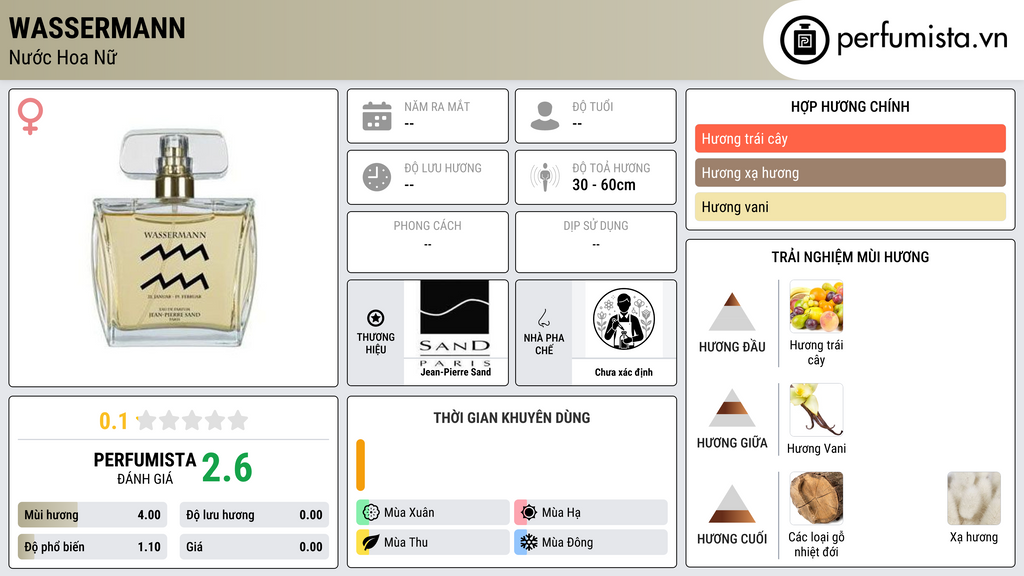Click the five-star rating row
Screen dimensions: 1024x576
click(192, 420)
